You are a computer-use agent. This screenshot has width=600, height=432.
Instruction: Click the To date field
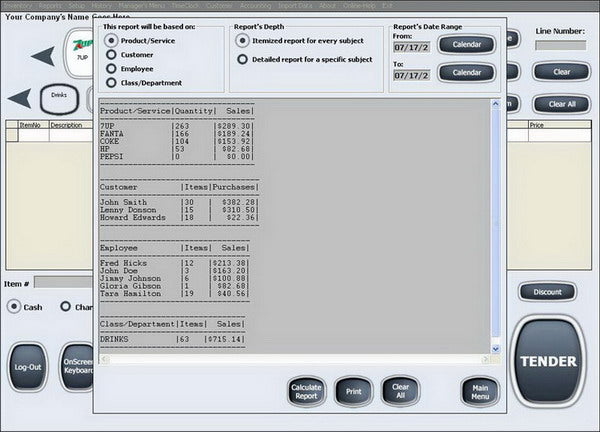pyautogui.click(x=412, y=75)
